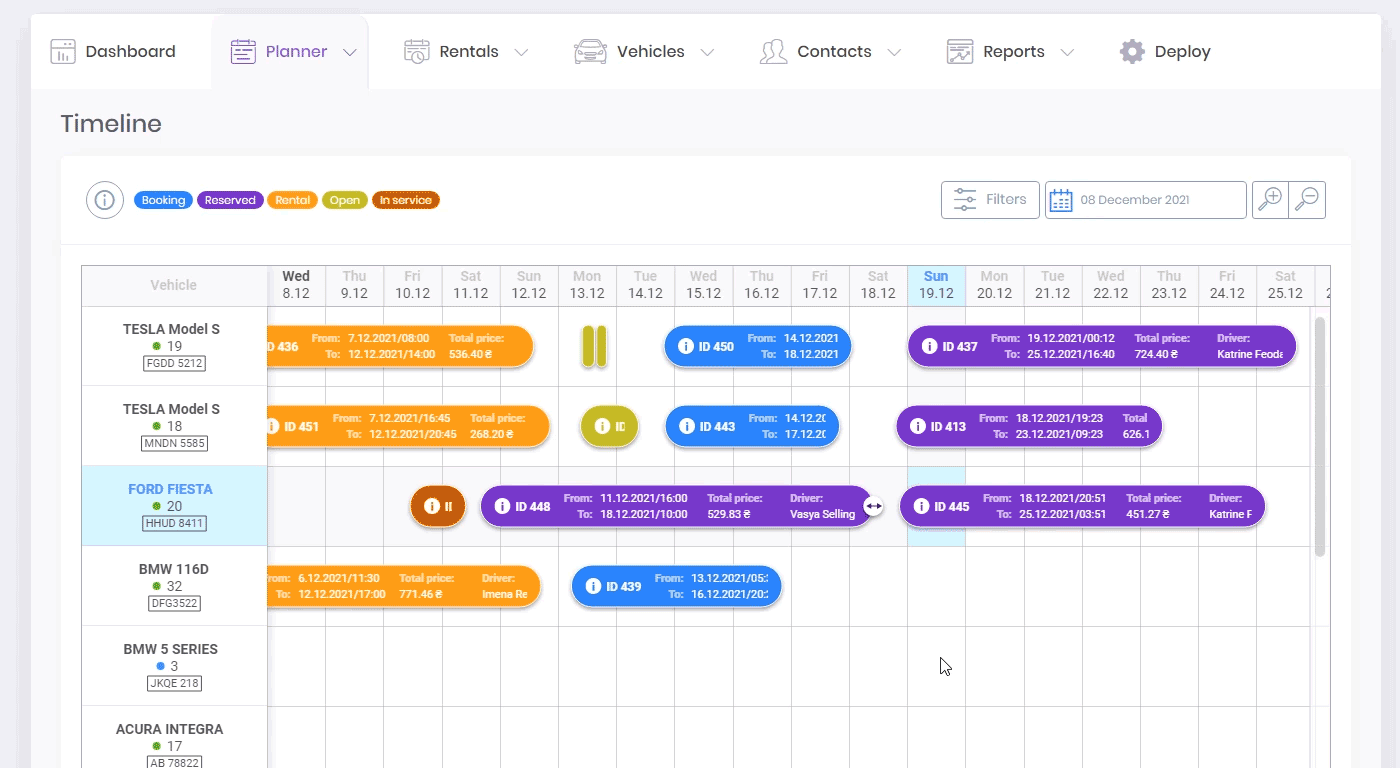Screen dimensions: 1400x768
Task: Open info icon on reservation ID 437
Action: pyautogui.click(x=929, y=346)
